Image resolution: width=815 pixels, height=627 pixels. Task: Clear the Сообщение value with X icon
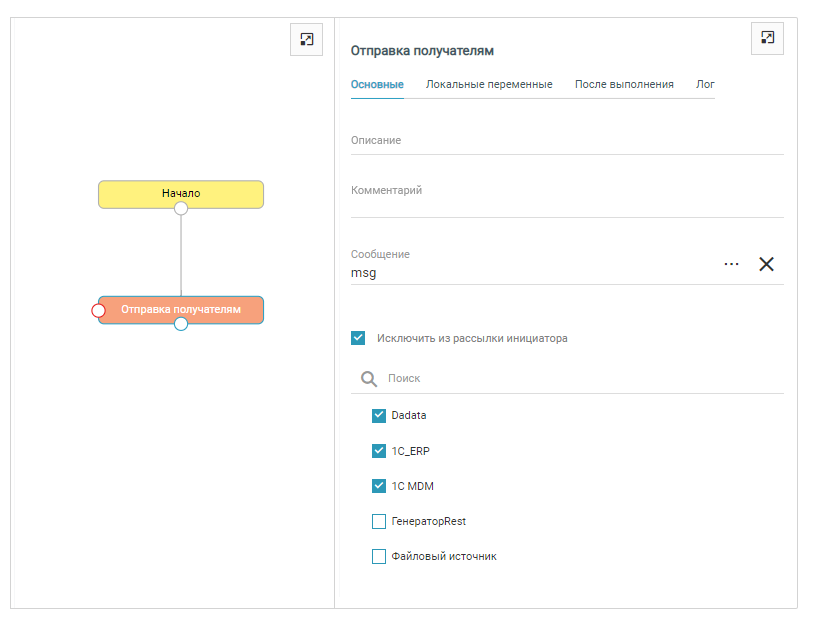pos(766,264)
